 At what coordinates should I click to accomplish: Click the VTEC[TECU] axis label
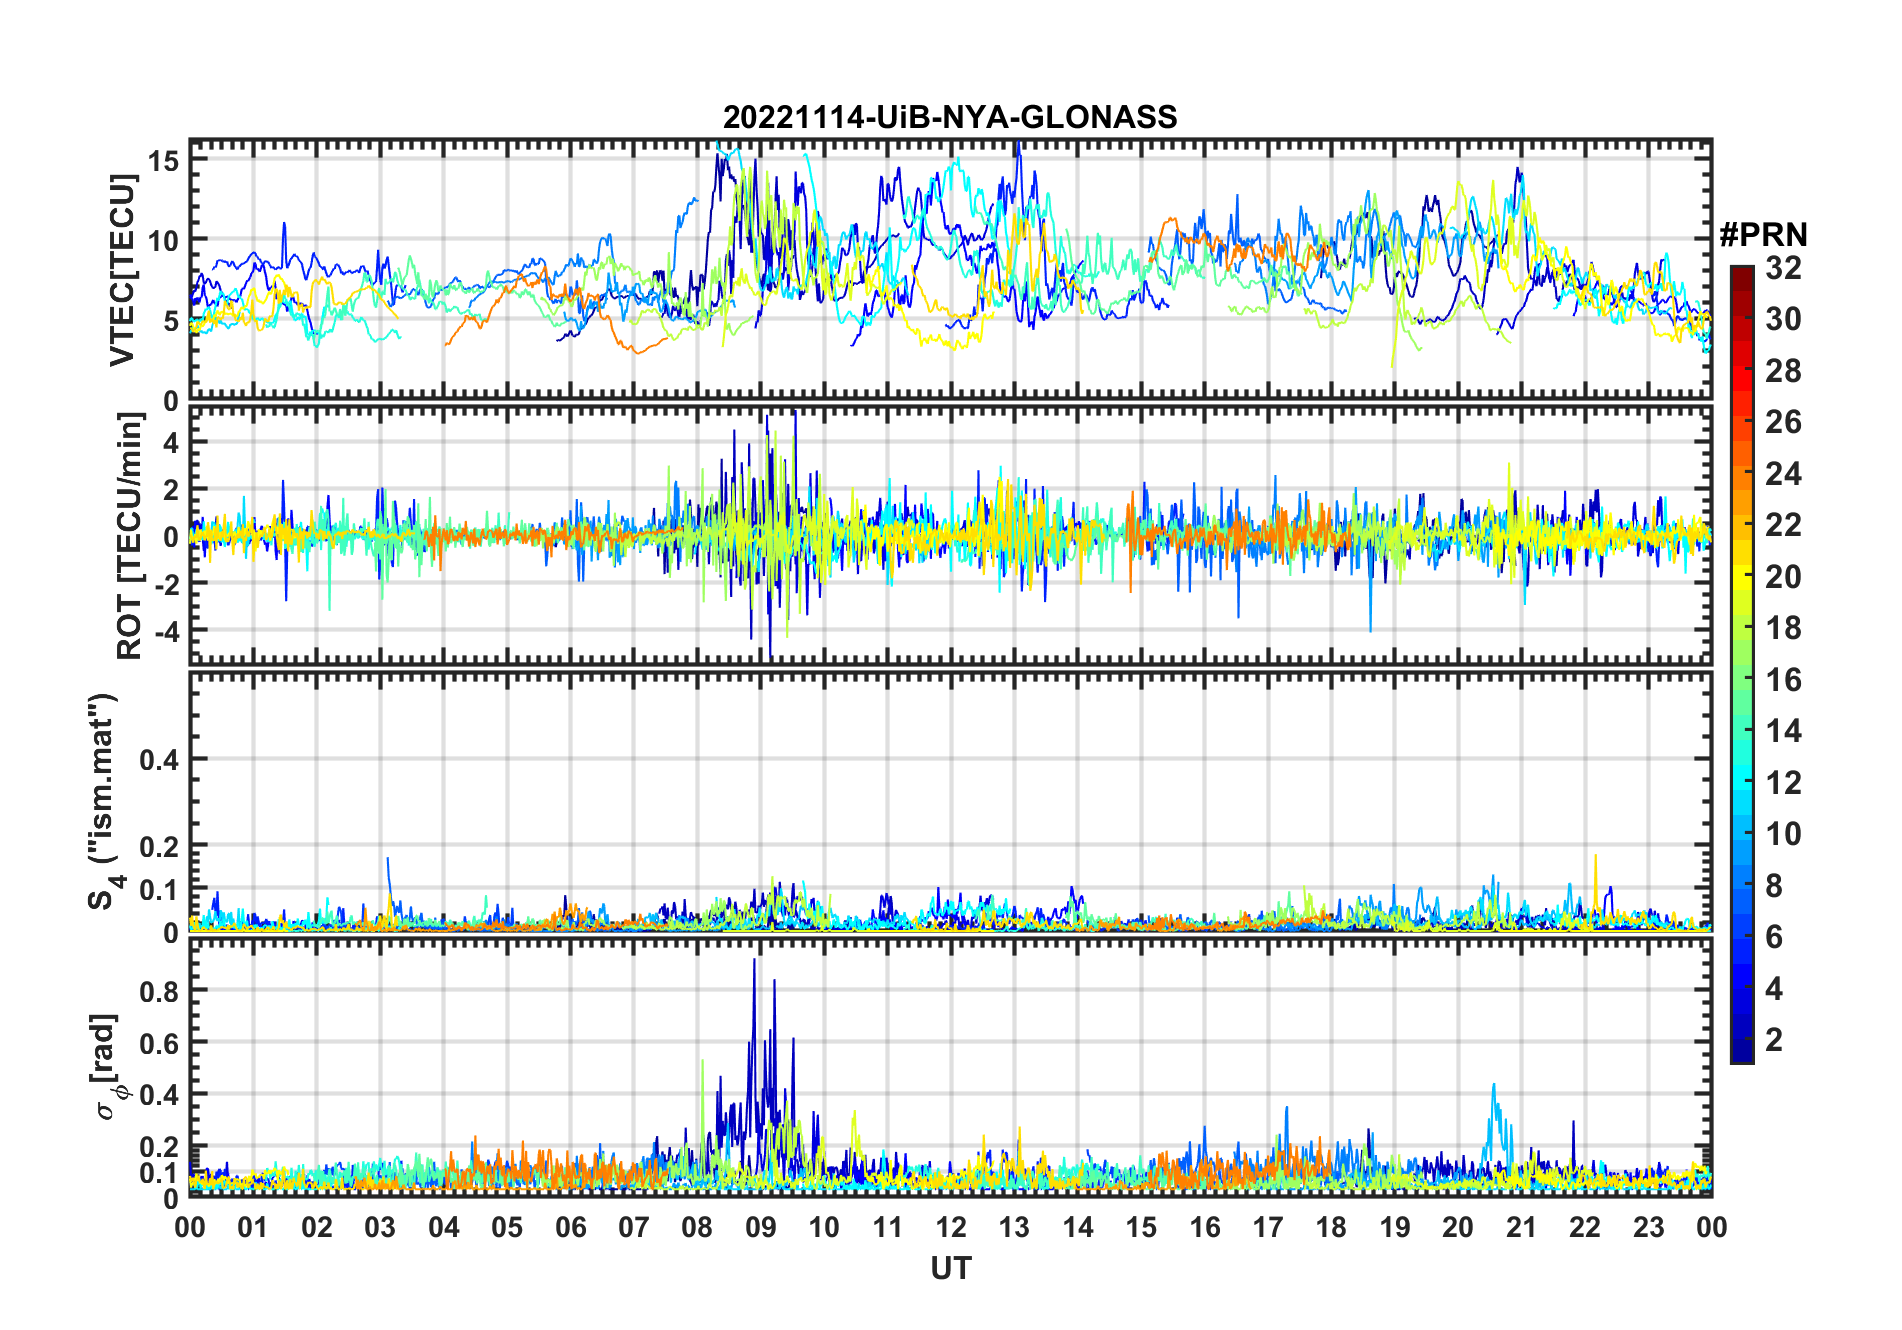(122, 270)
